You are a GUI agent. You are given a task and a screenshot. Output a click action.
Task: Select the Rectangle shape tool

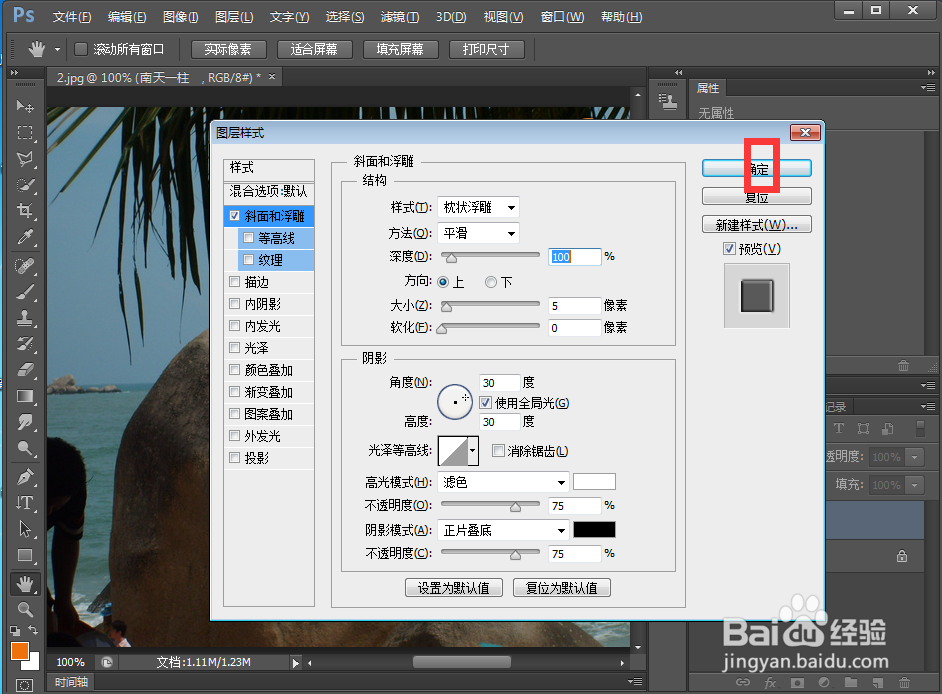point(25,555)
